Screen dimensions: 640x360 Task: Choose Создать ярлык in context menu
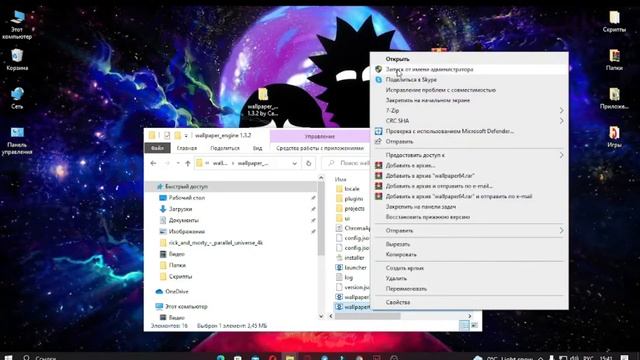pos(469,268)
